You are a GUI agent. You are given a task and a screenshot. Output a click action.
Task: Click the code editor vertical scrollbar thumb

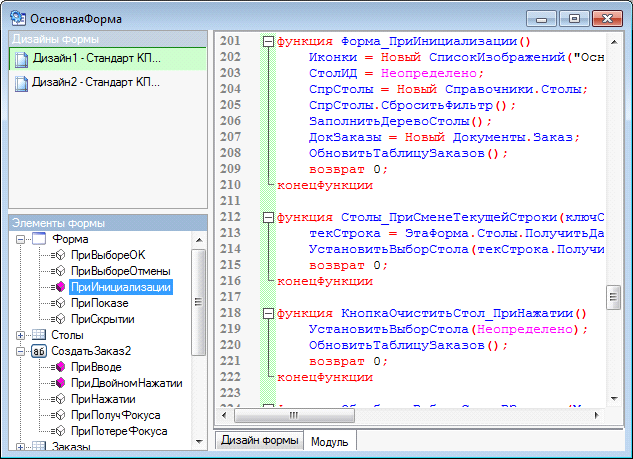coord(613,297)
